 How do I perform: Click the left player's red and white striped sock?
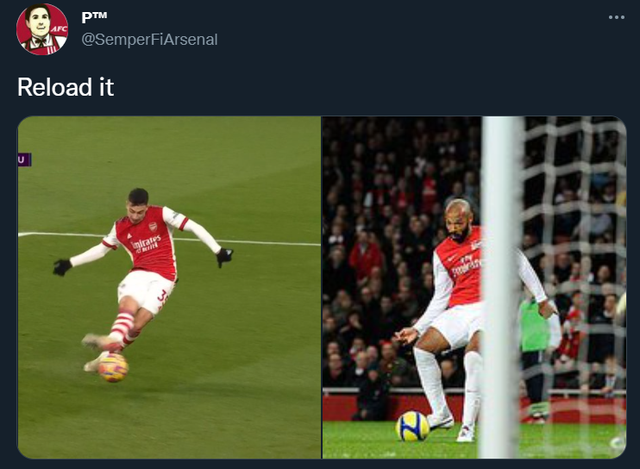[122, 327]
